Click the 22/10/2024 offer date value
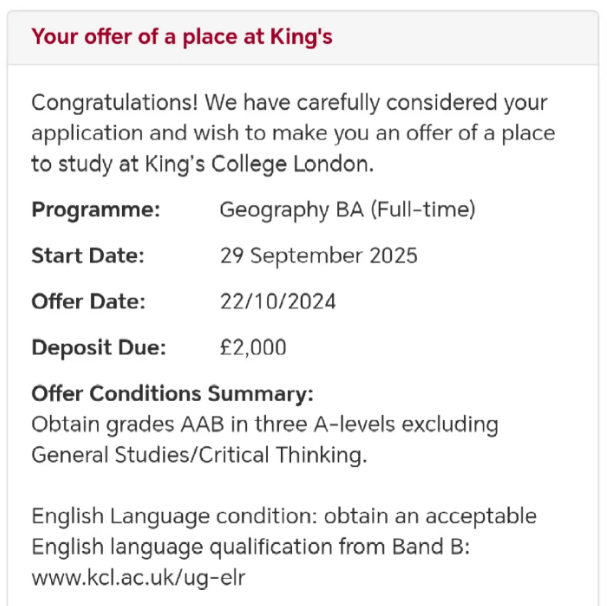607x606 pixels. [278, 302]
